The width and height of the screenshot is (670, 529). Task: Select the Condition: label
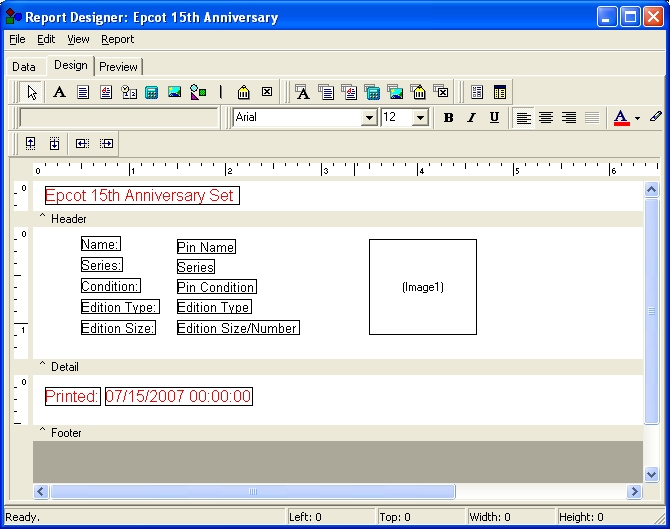[111, 286]
